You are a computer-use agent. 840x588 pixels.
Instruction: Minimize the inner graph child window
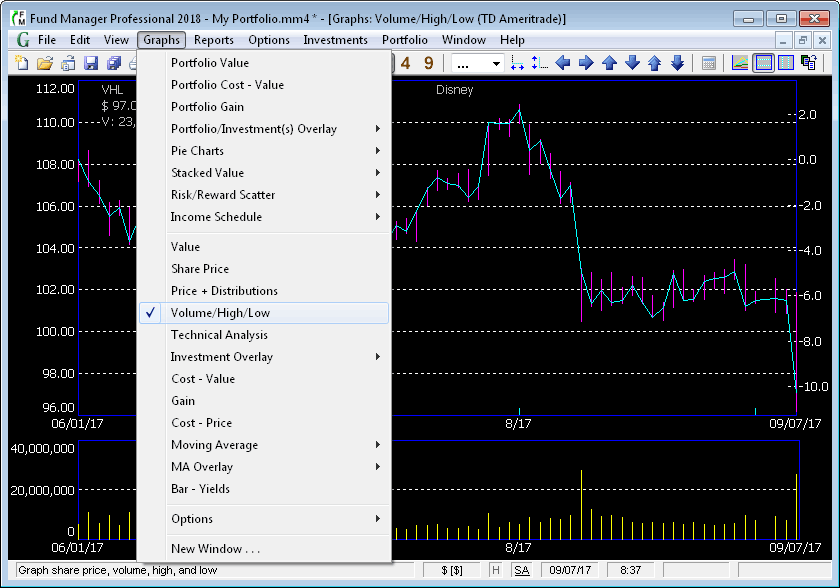point(783,40)
